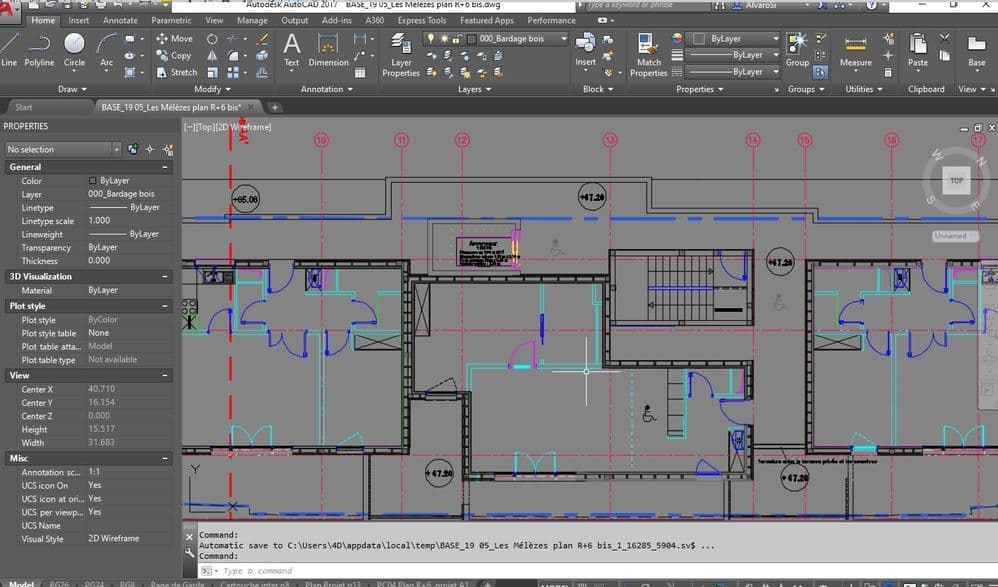Switch to the Model layout tab
This screenshot has width=998, height=587.
[21, 581]
